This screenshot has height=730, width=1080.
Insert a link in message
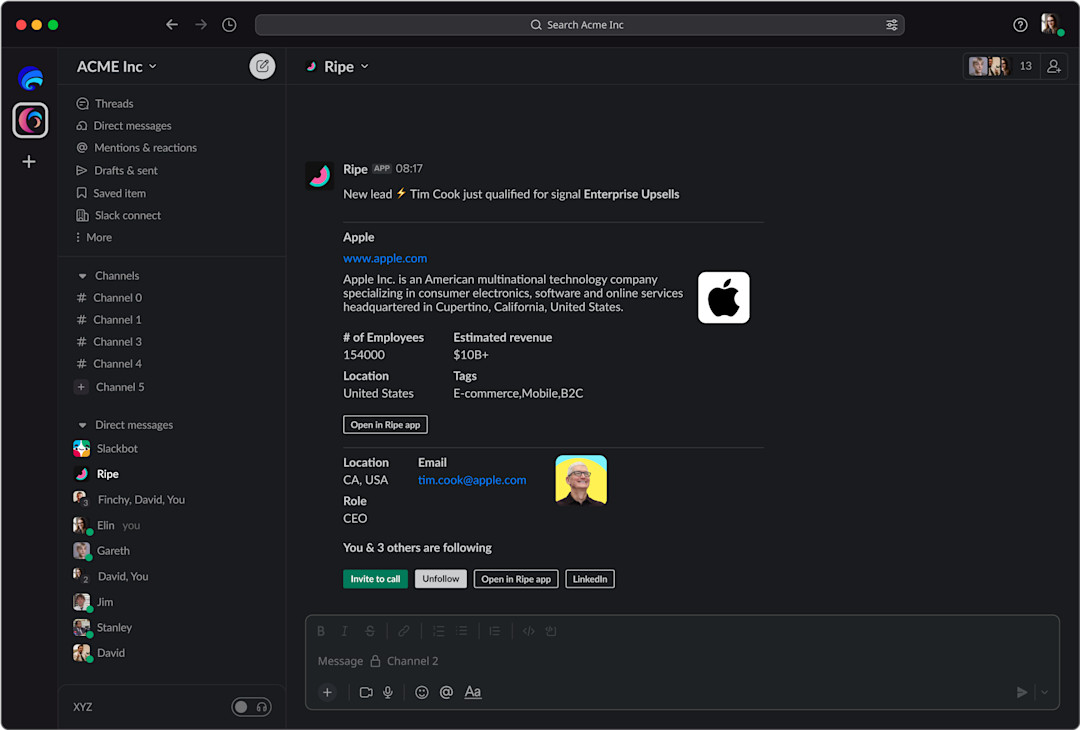[x=404, y=631]
